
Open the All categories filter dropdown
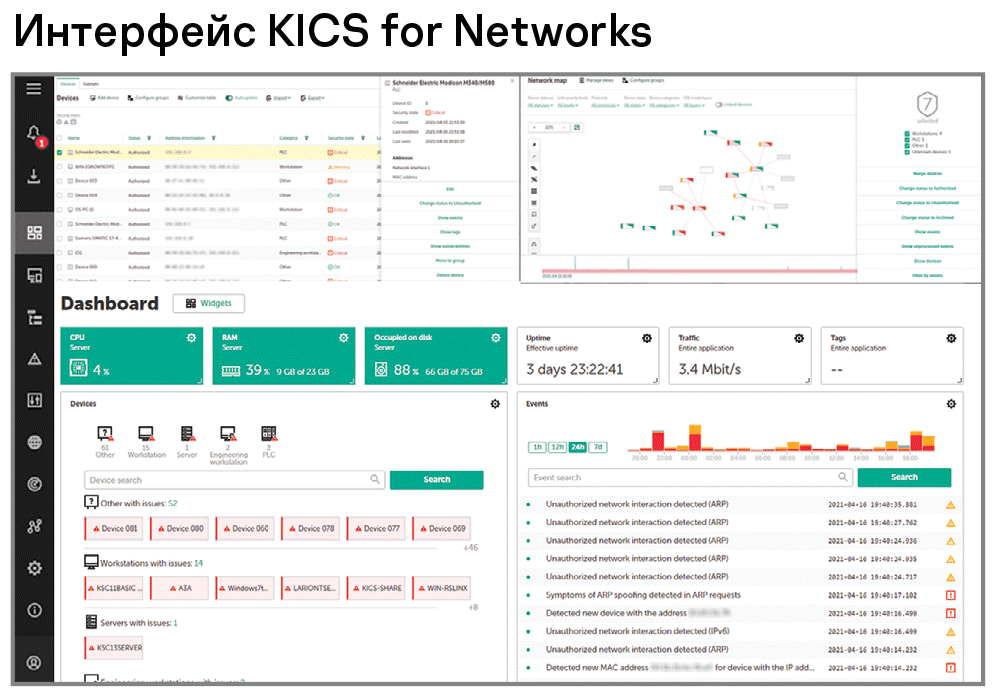(x=664, y=105)
